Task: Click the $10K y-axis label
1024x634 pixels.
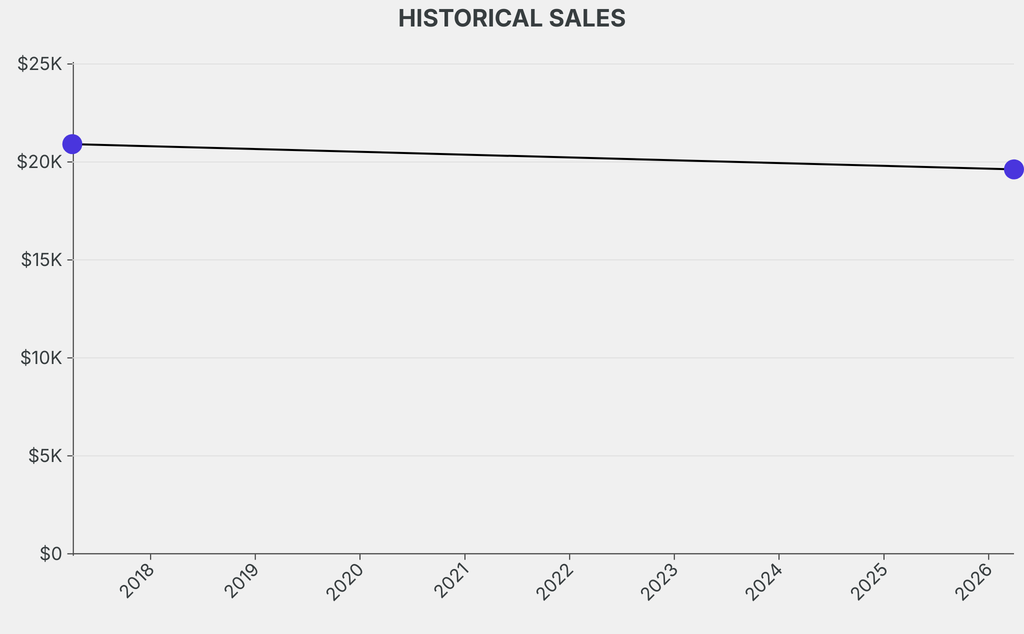Action: coord(41,358)
